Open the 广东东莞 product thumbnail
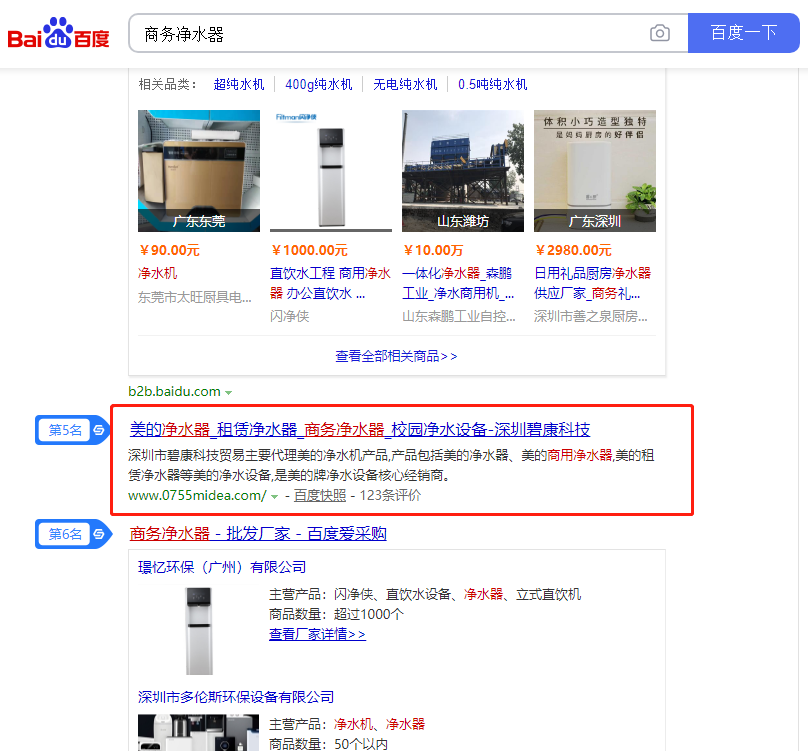Screen dimensions: 808x751 click(x=199, y=171)
